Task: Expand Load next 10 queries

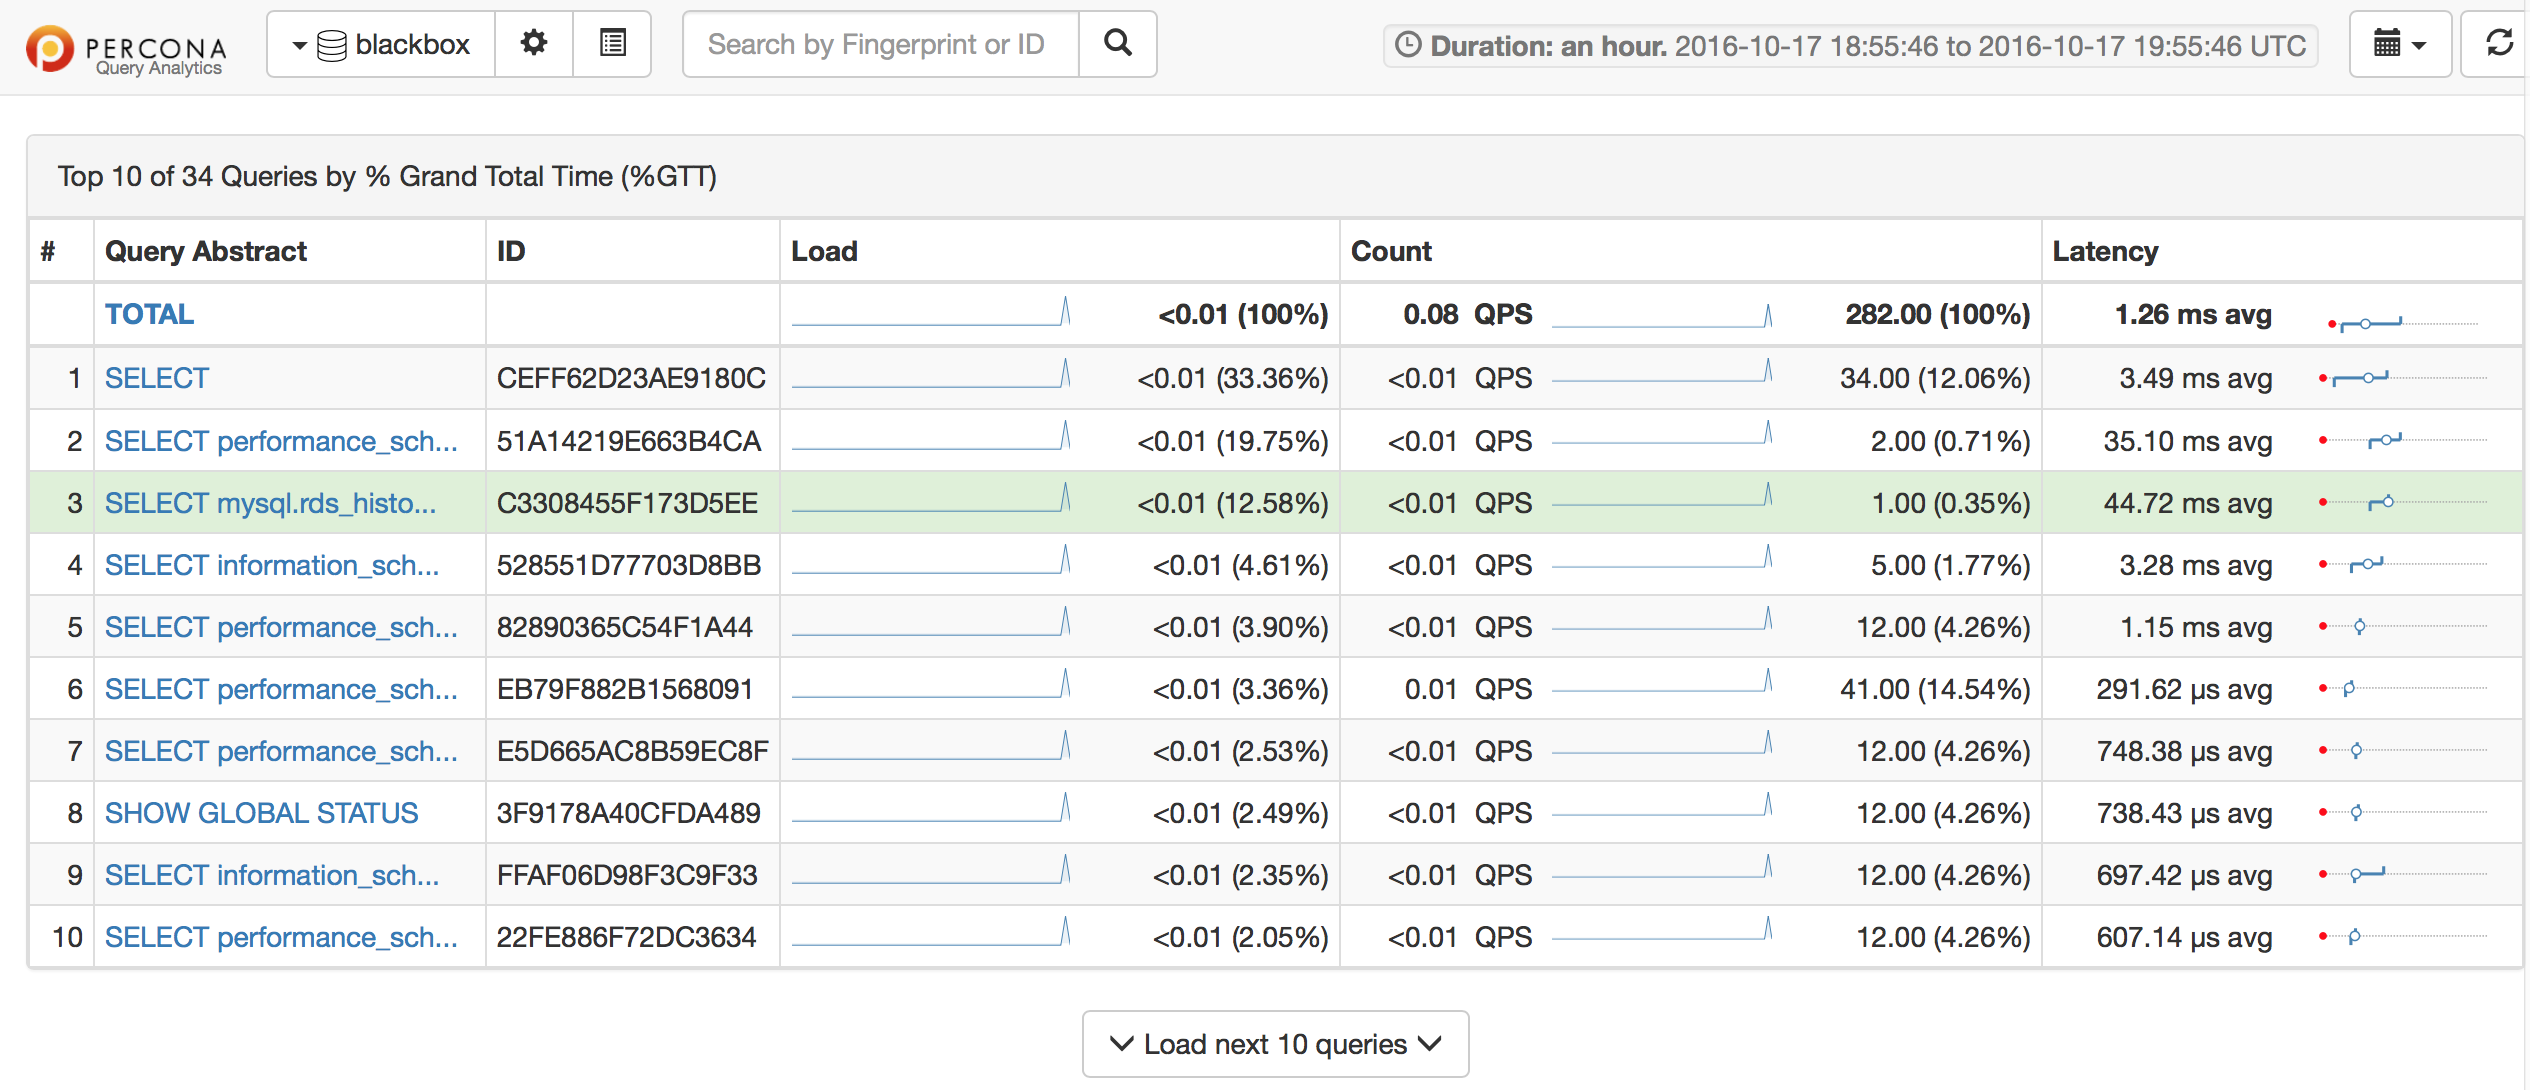Action: 1275,1043
